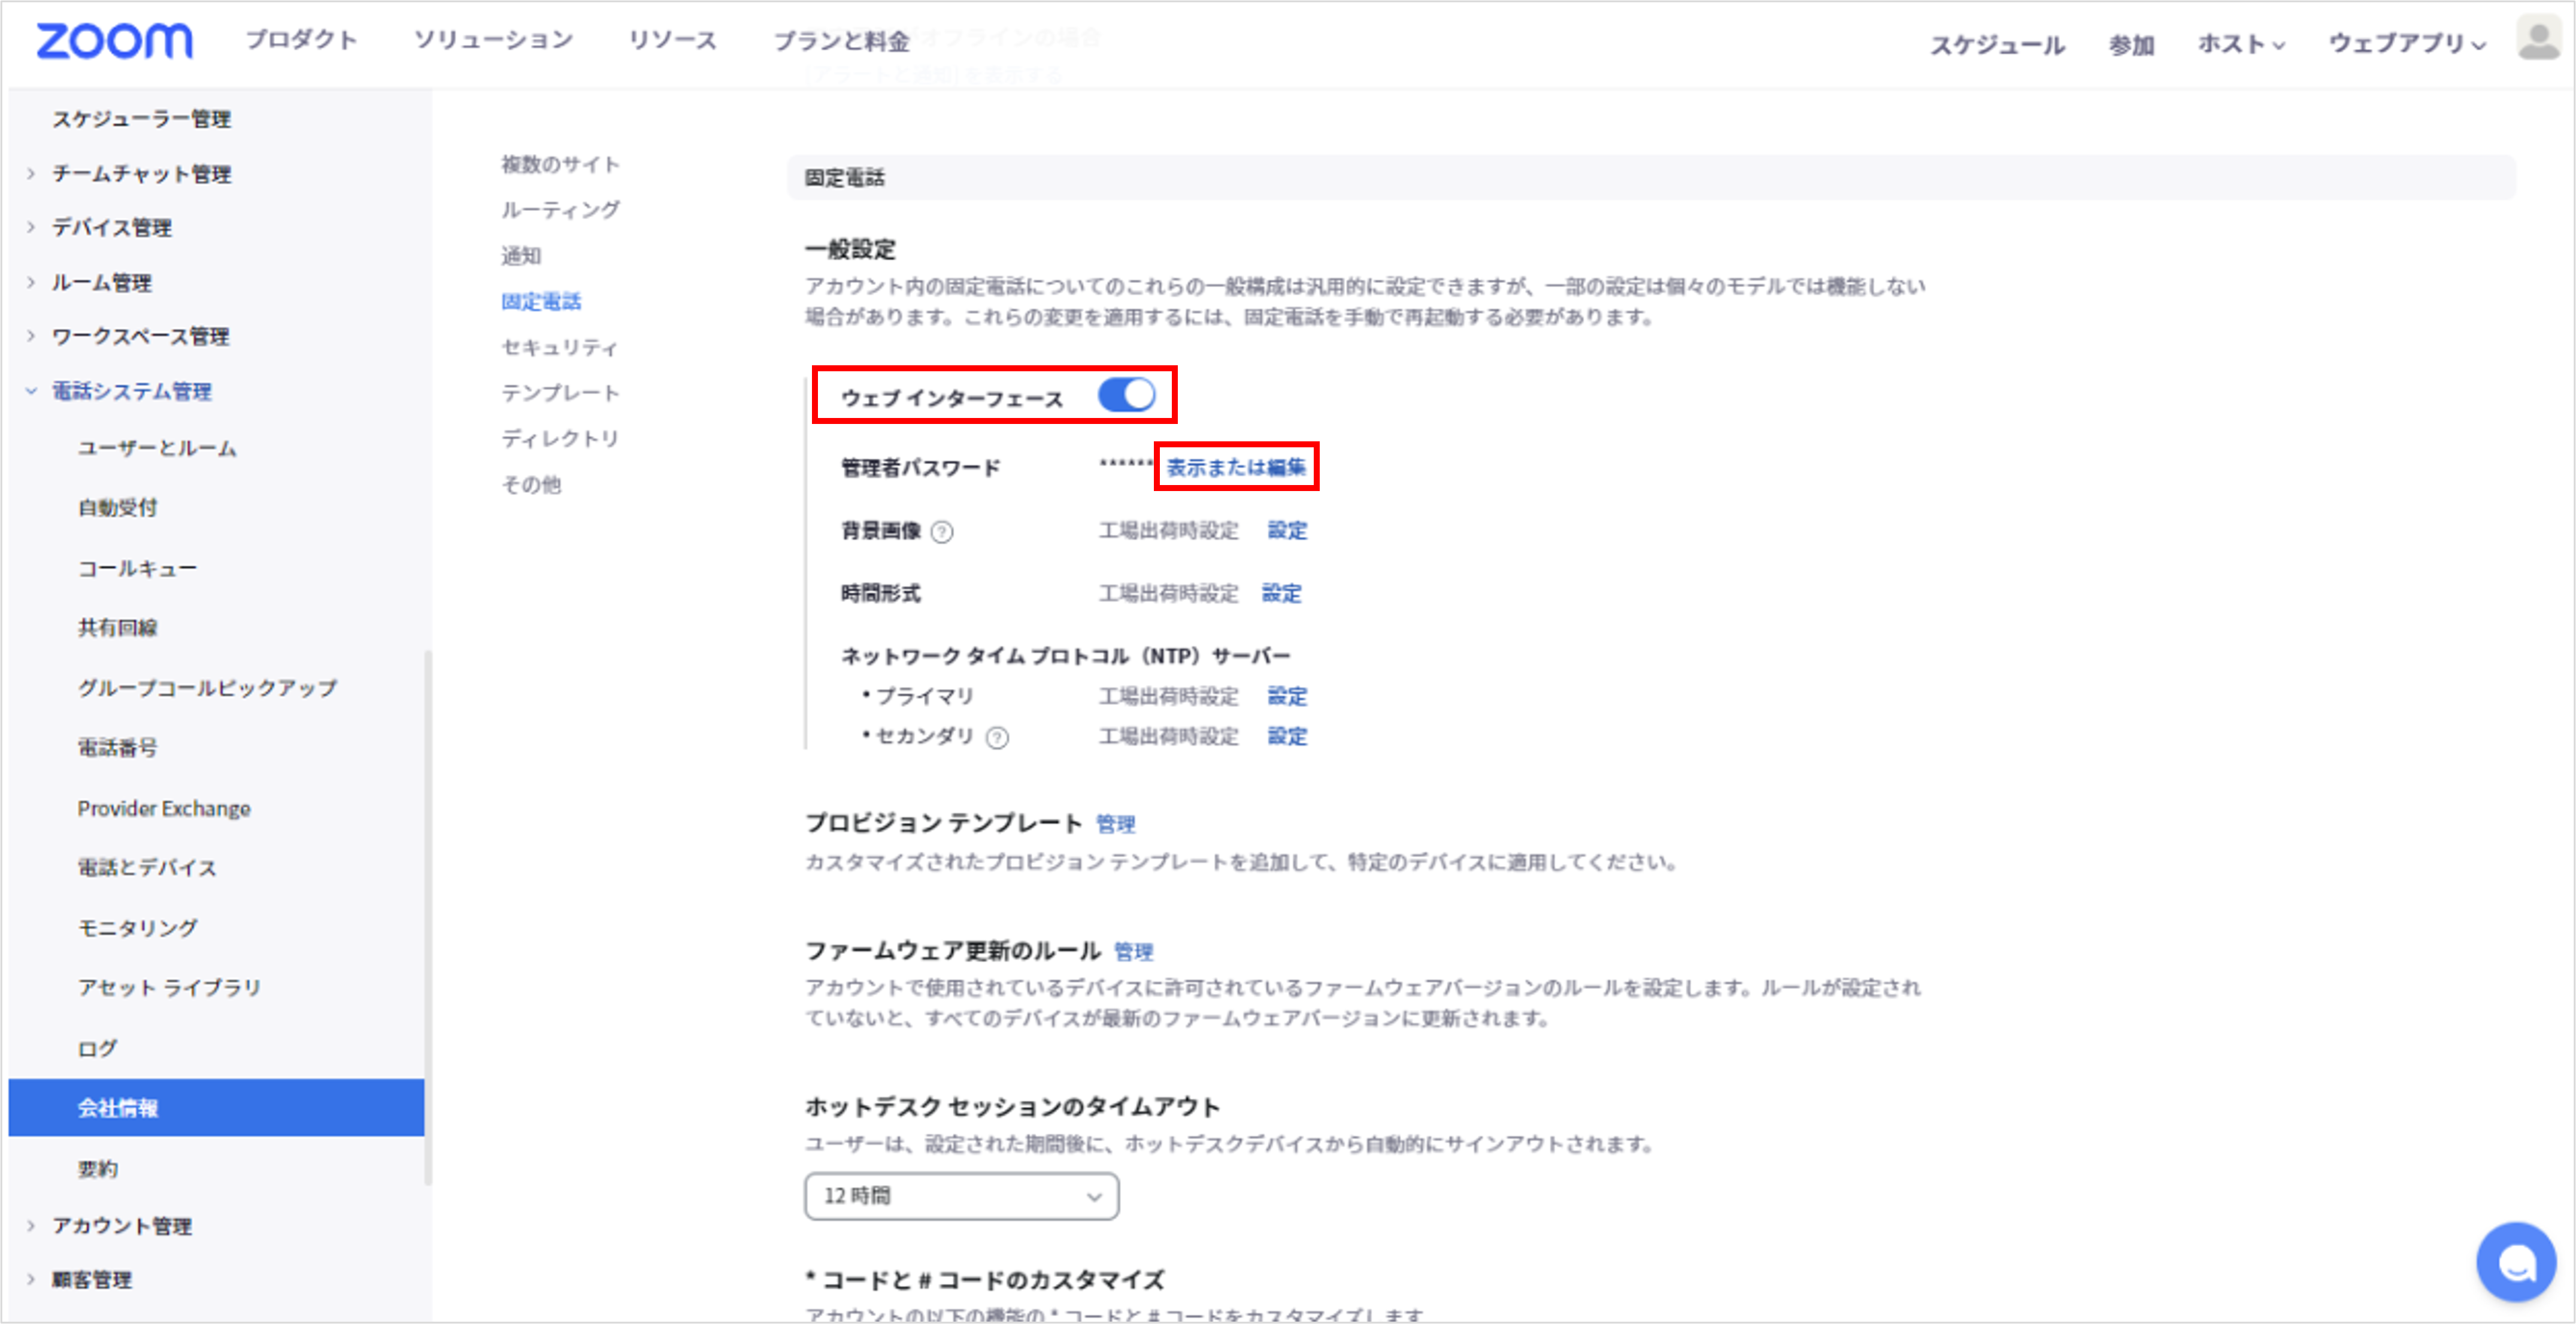This screenshot has width=2576, height=1324.
Task: Open アセット ライブラリ in the sidebar
Action: tap(170, 988)
